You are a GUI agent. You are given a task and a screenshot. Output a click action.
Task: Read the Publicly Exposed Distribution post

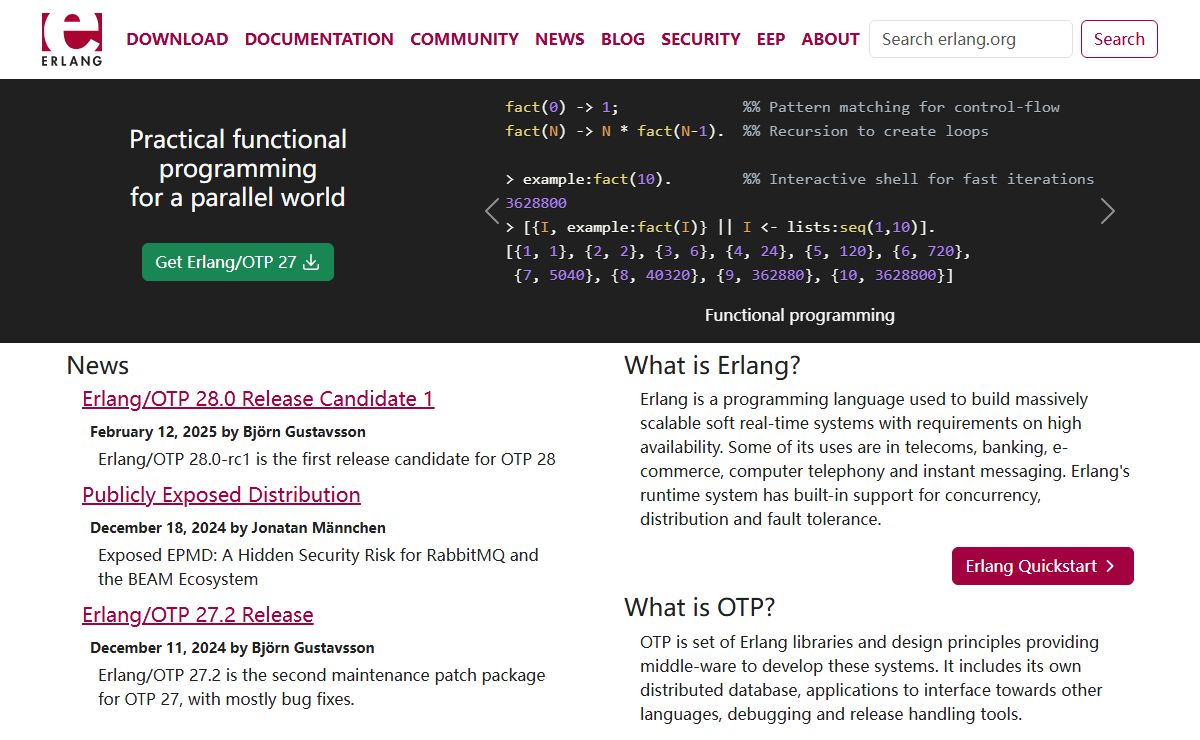(x=221, y=495)
